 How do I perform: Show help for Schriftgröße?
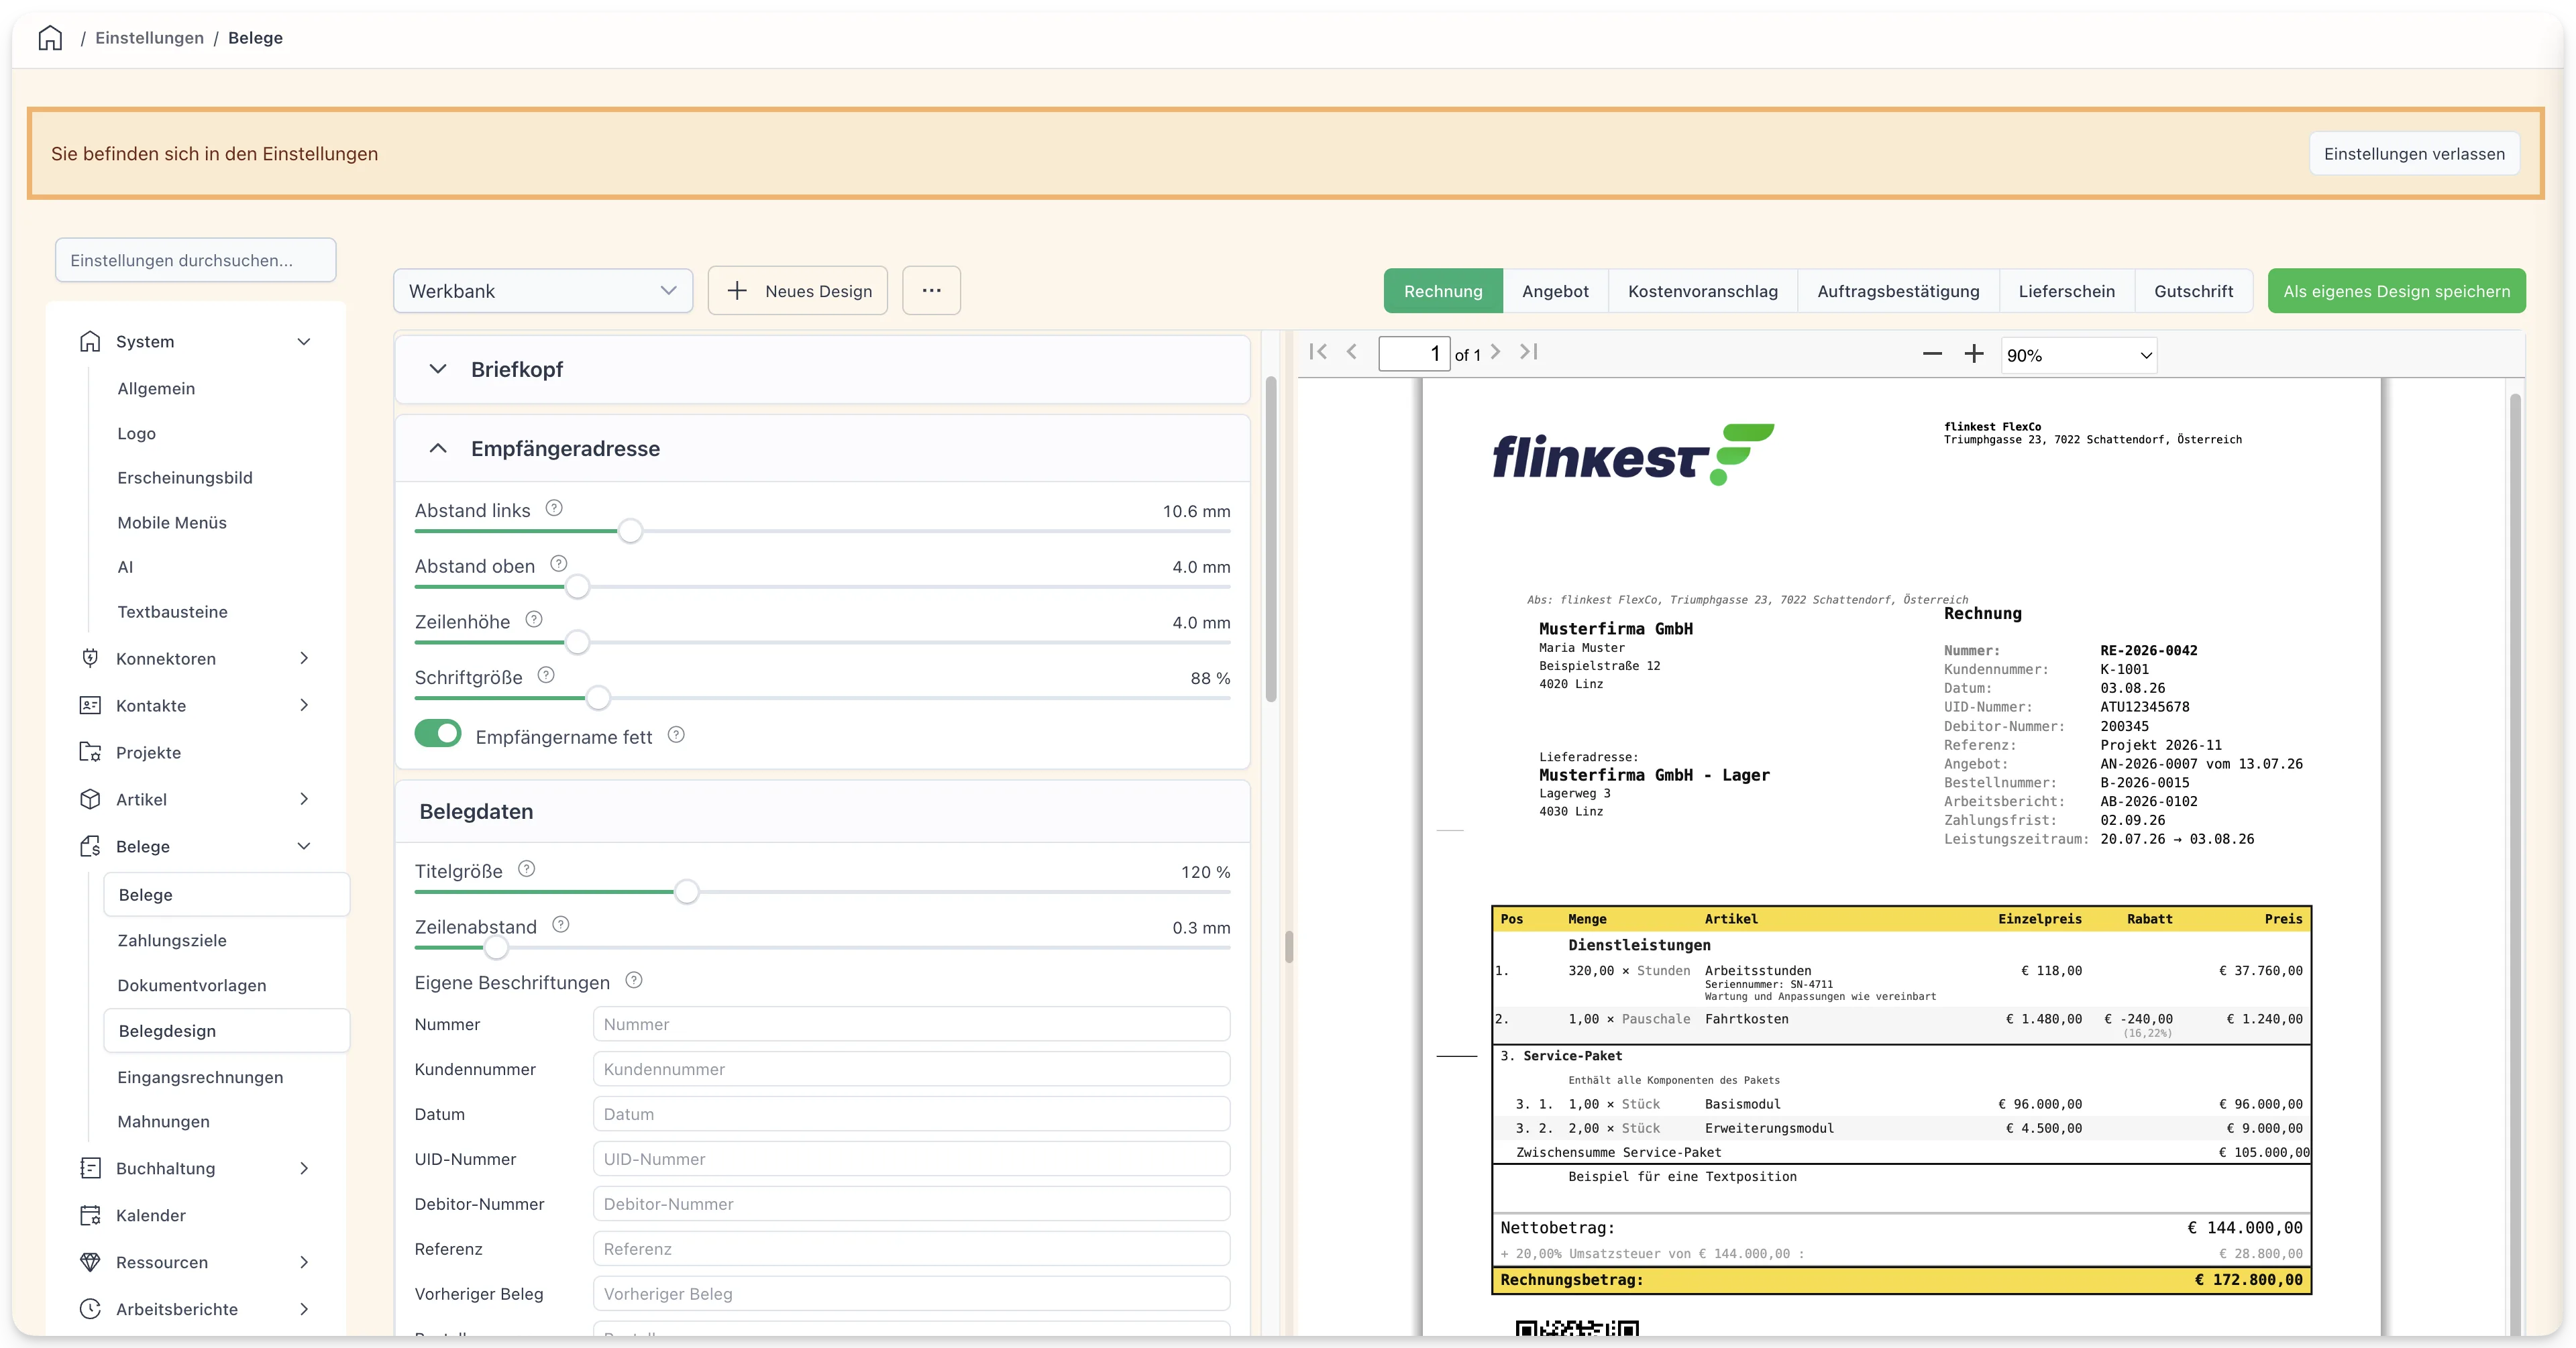pyautogui.click(x=546, y=675)
